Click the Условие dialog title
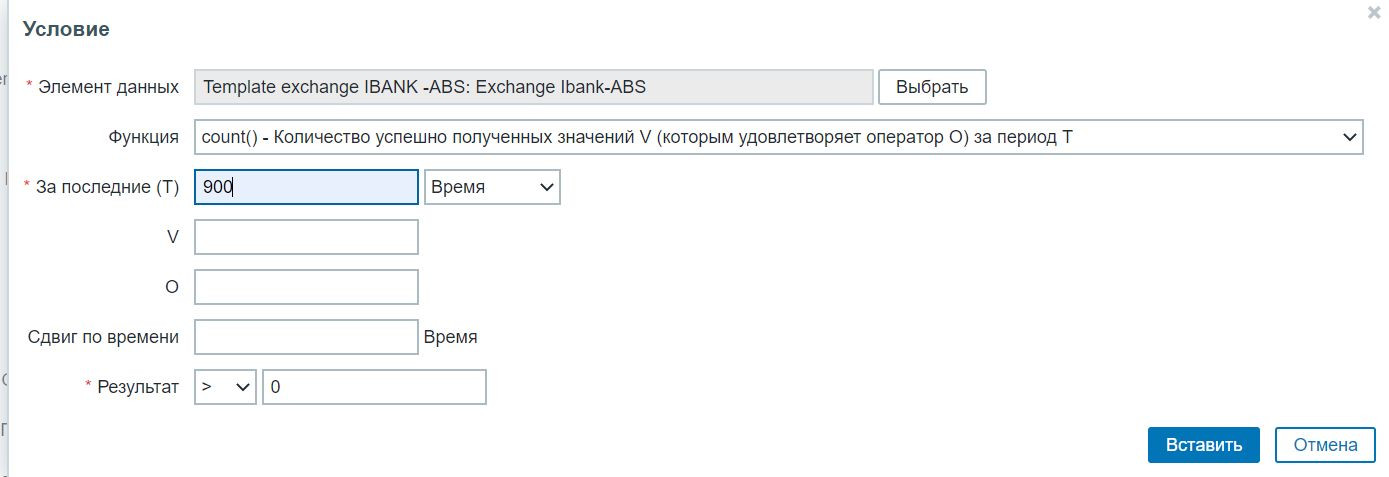This screenshot has height=477, width=1389. point(66,29)
